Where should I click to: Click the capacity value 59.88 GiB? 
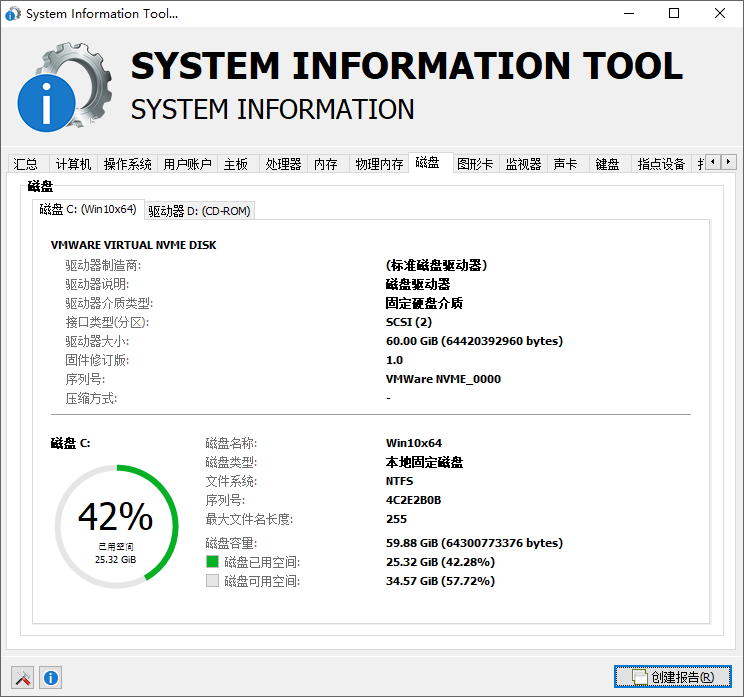(x=474, y=543)
